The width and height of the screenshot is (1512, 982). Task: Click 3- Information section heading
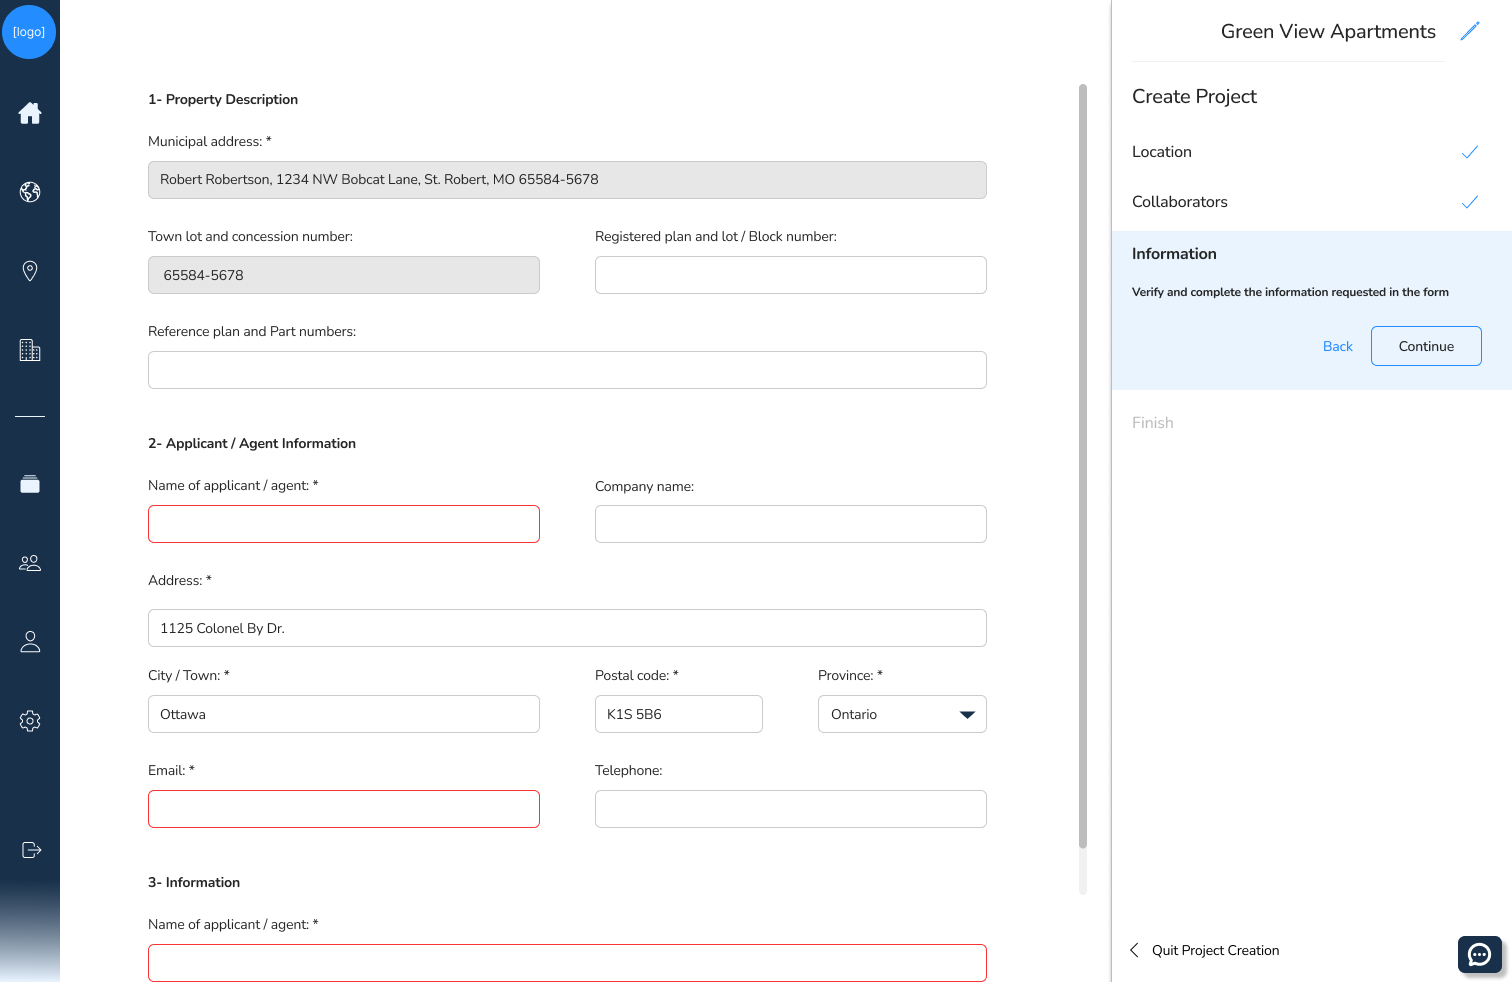point(194,882)
